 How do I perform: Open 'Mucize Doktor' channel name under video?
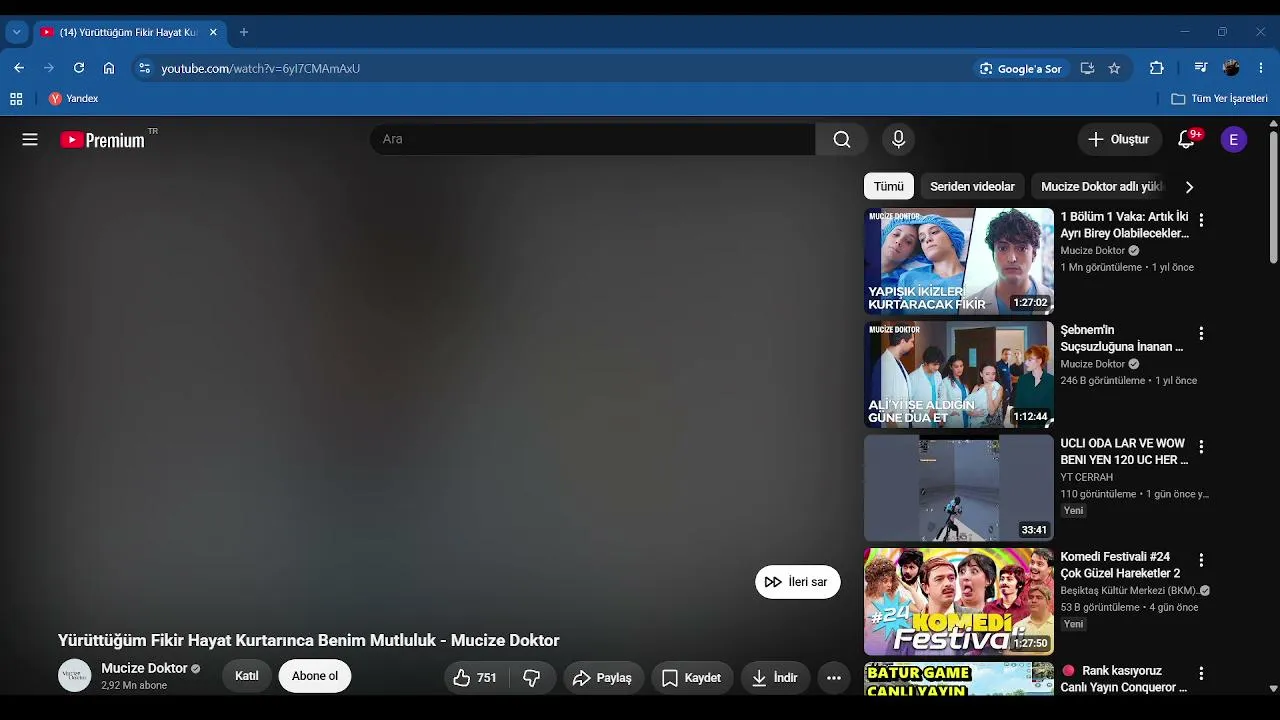tap(145, 668)
